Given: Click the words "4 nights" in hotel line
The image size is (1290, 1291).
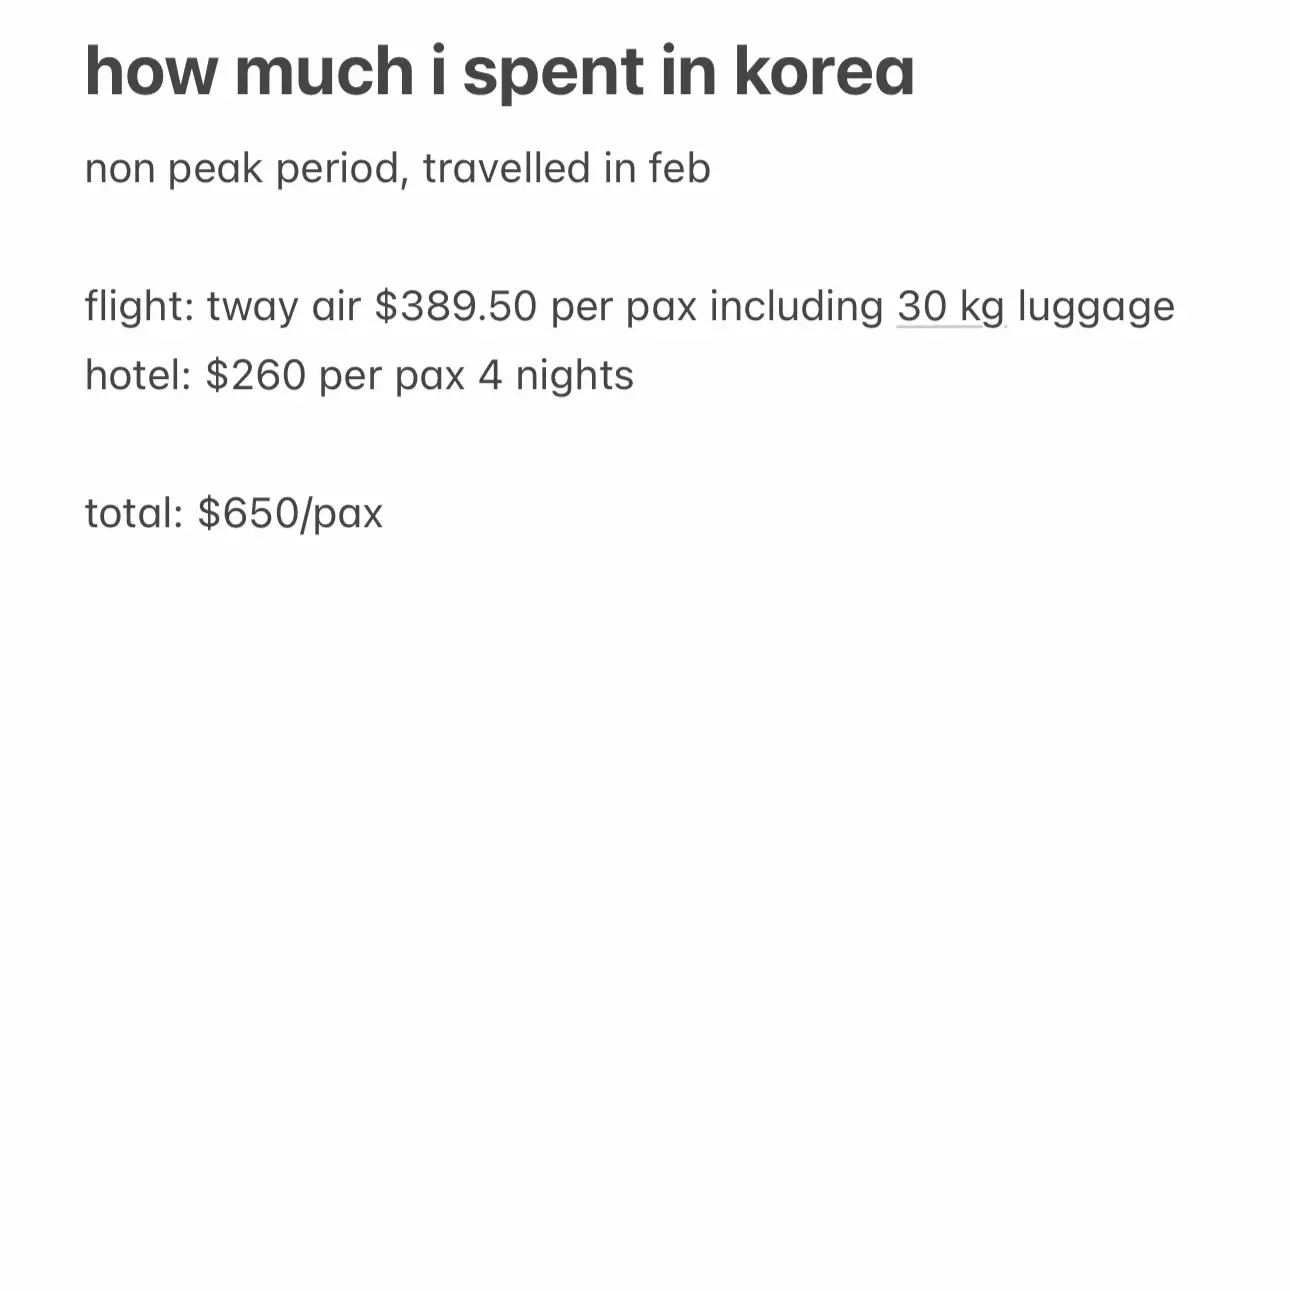Looking at the screenshot, I should 555,376.
